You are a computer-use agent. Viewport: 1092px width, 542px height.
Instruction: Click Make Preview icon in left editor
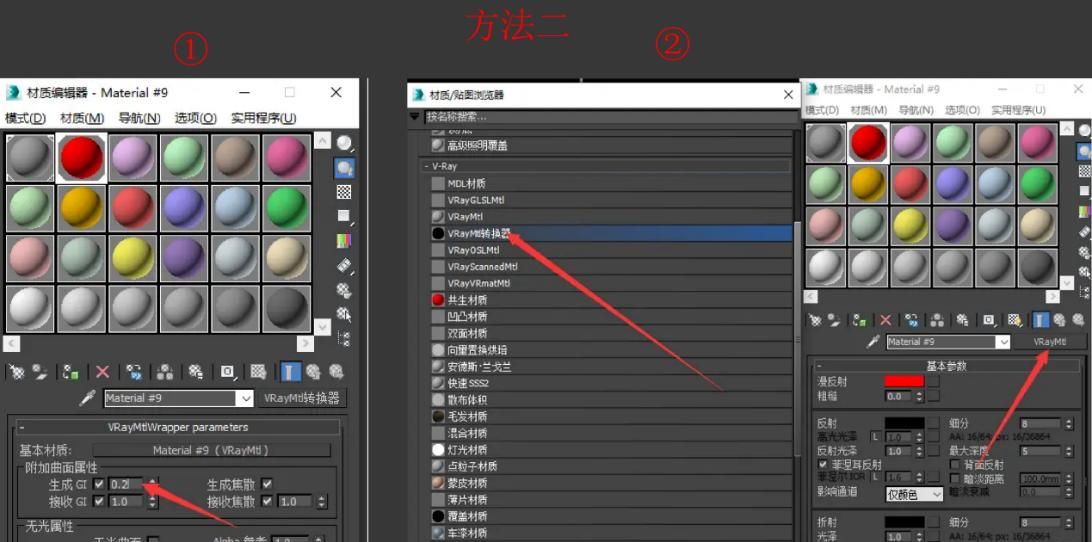[x=344, y=265]
